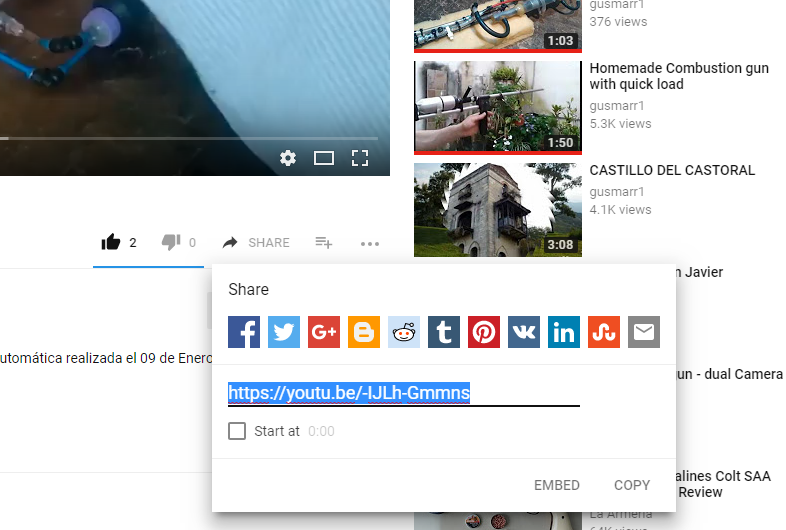
Task: Share video on Twitter
Action: [x=284, y=332]
